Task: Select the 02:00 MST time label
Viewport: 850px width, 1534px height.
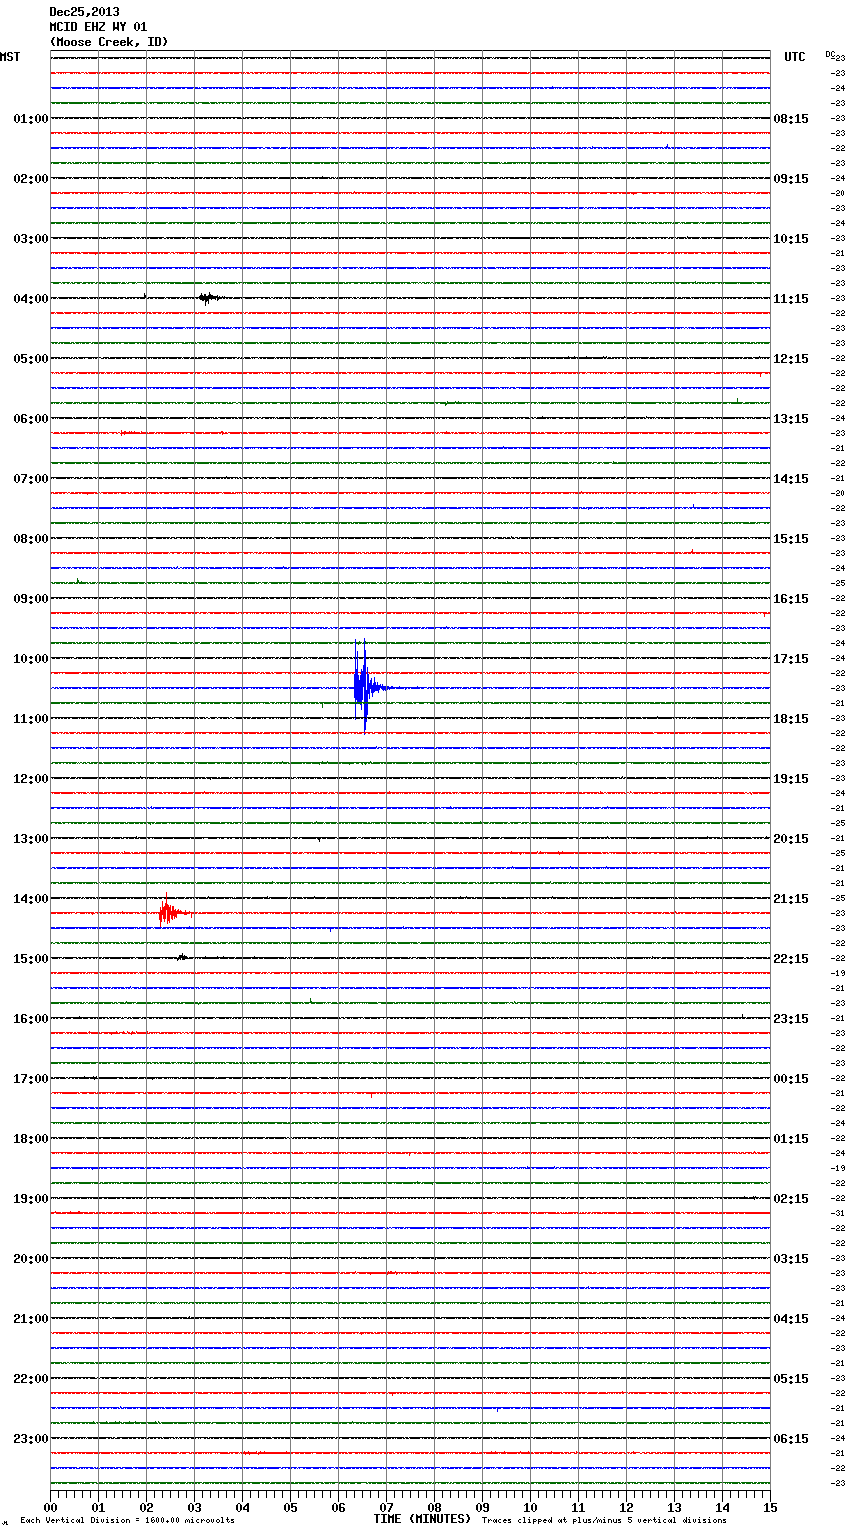Action: tap(30, 179)
